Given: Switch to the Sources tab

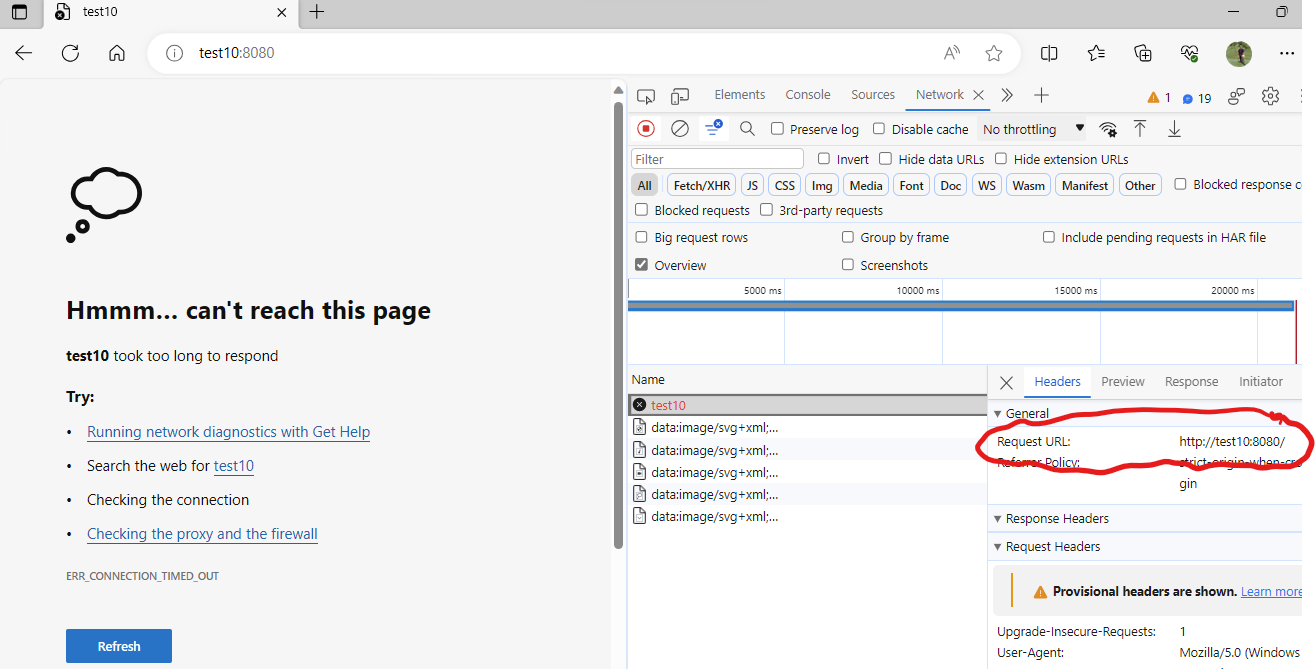Looking at the screenshot, I should pos(873,95).
